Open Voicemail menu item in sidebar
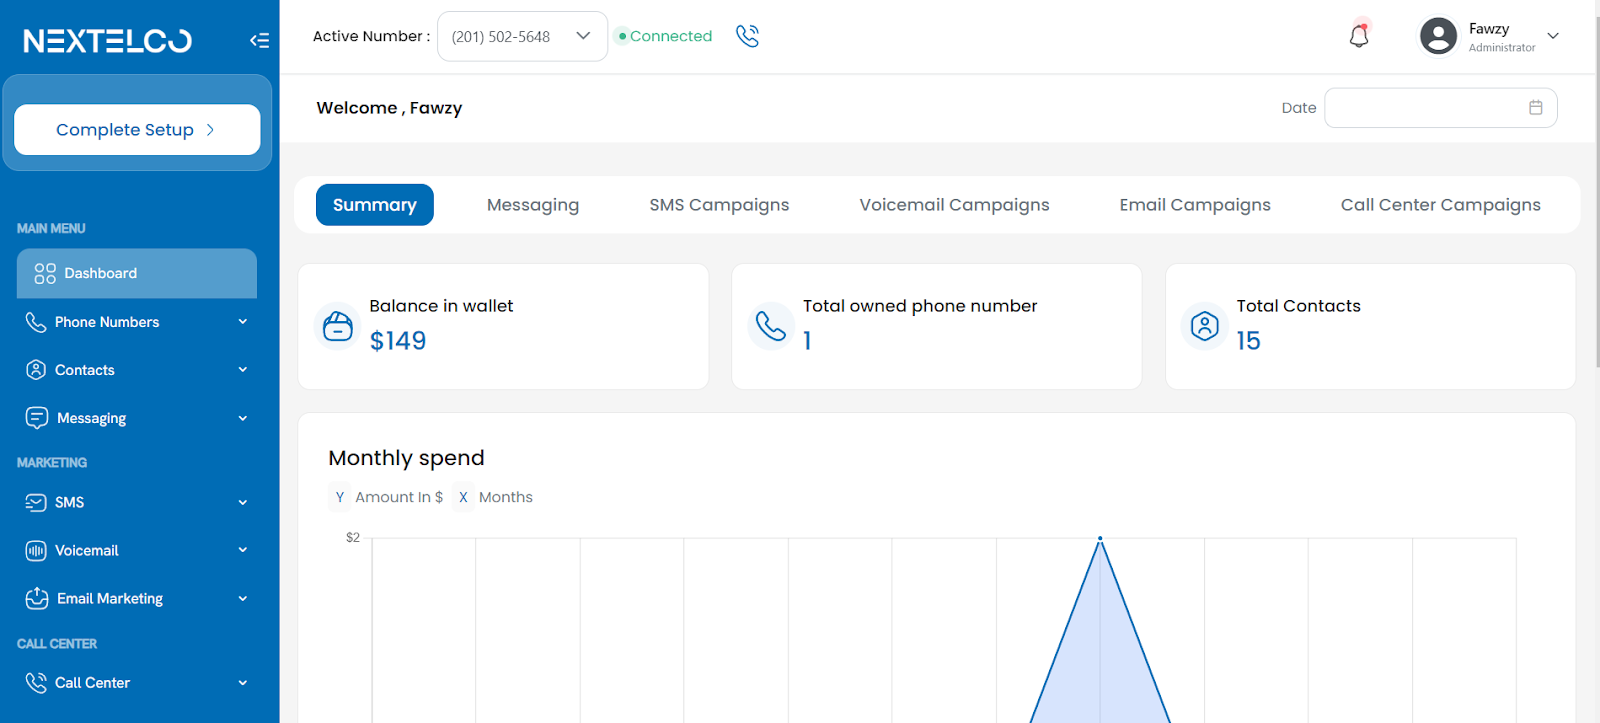 tap(137, 550)
